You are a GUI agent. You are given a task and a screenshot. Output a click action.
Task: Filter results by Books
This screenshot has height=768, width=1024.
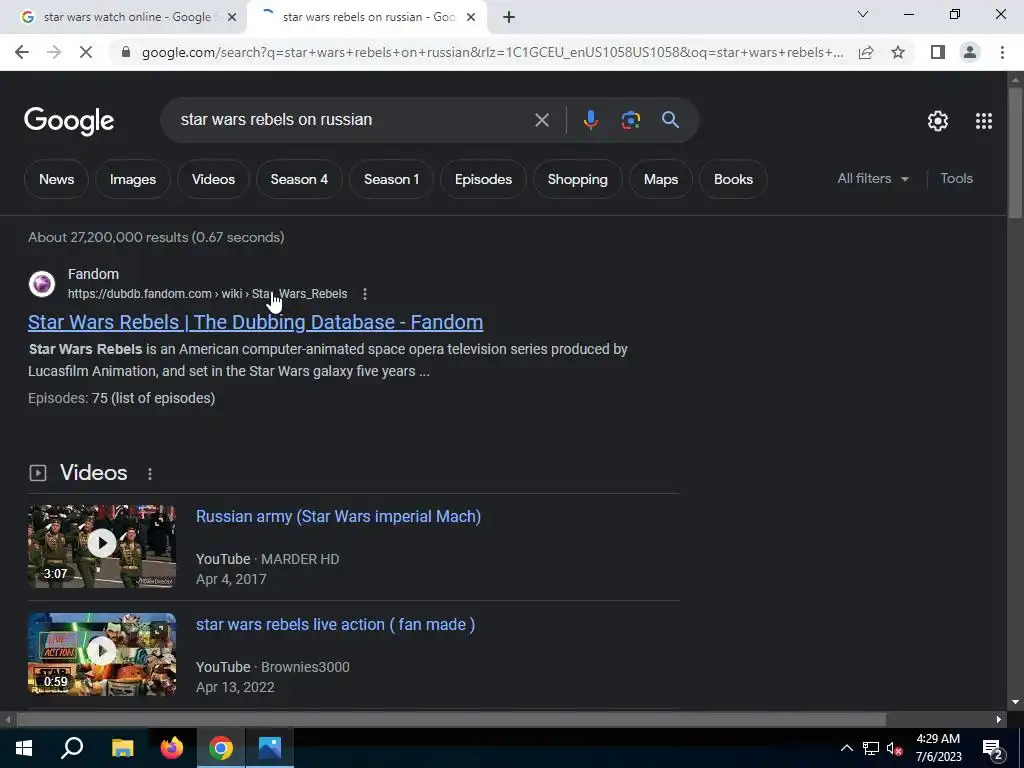pyautogui.click(x=733, y=179)
